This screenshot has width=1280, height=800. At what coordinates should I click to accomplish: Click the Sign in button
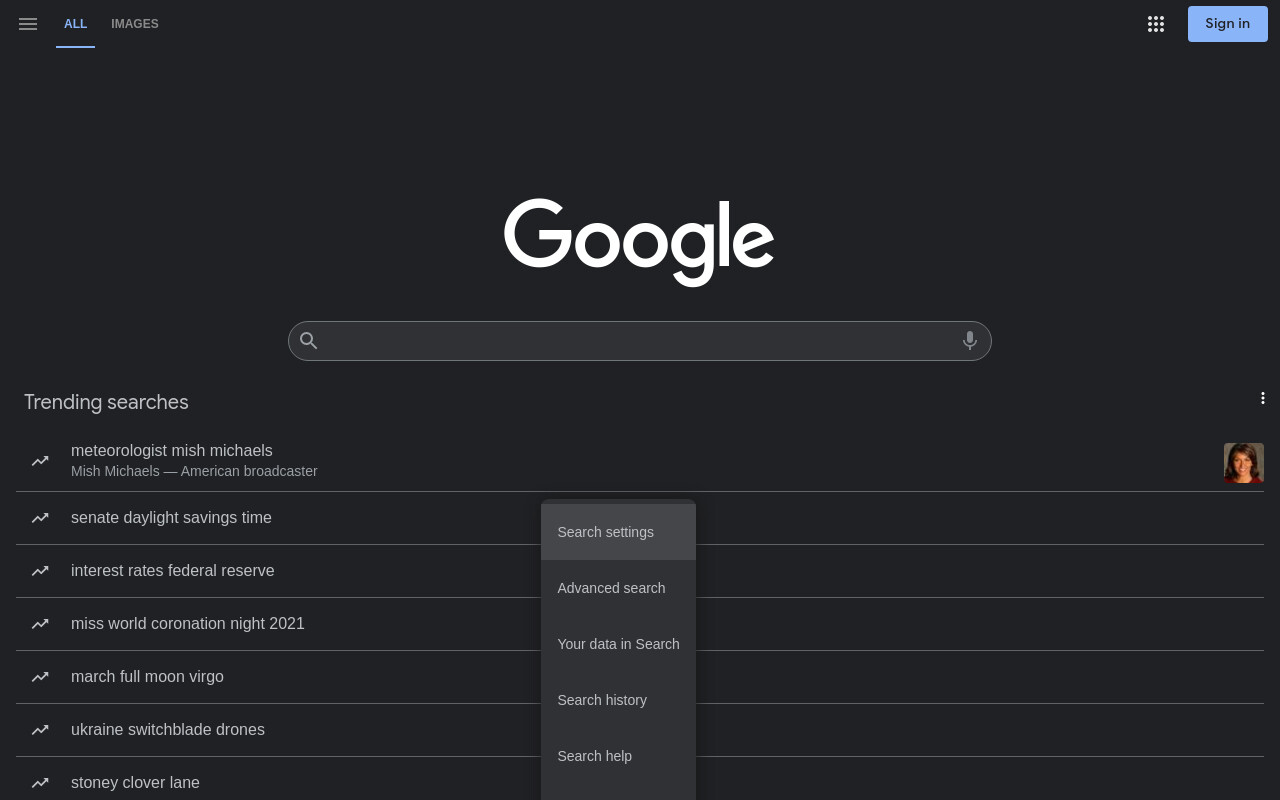click(1228, 24)
